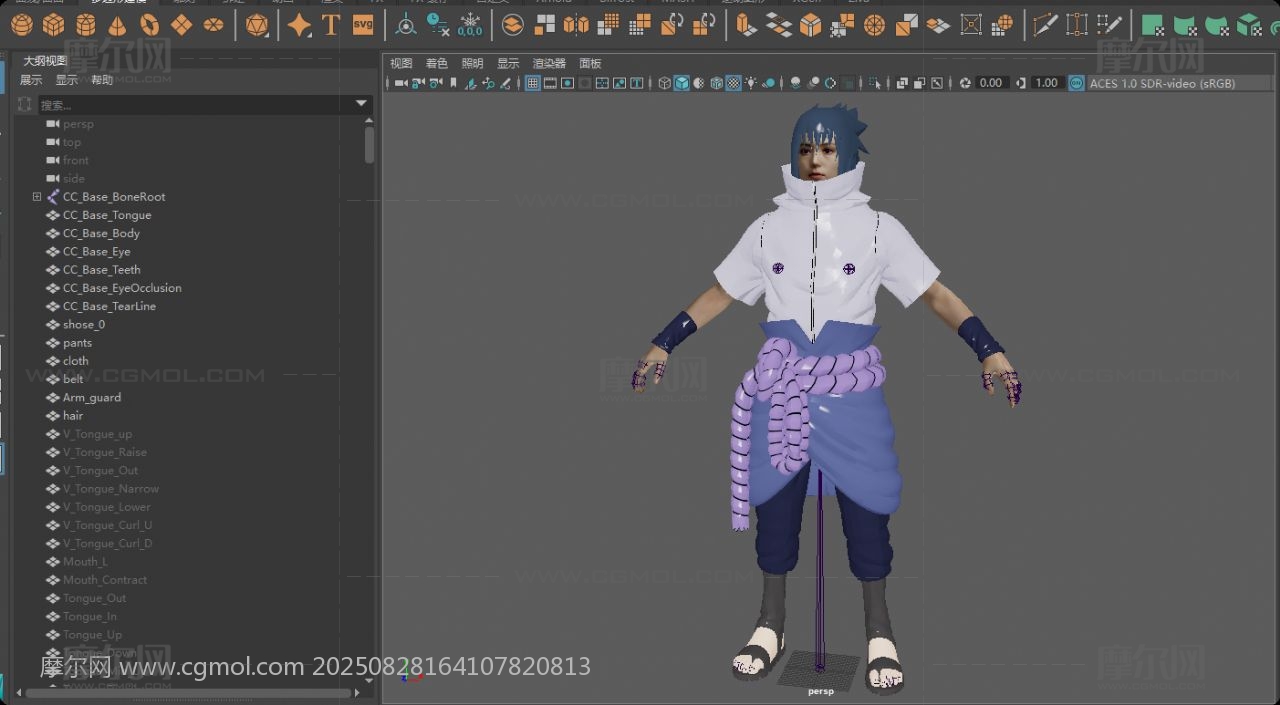
Task: Toggle the resolution gate viewport button
Action: tap(567, 83)
